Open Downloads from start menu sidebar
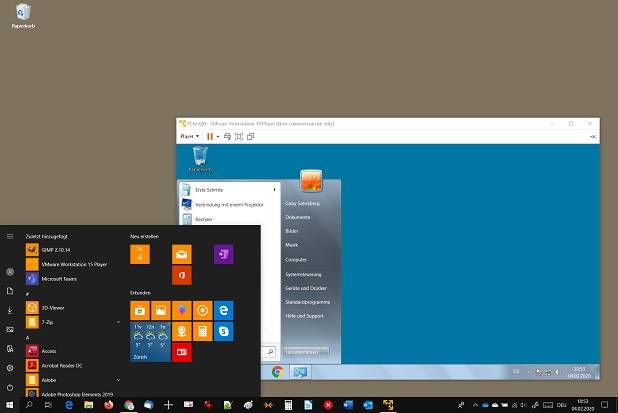The height and width of the screenshot is (413, 618). 10,310
